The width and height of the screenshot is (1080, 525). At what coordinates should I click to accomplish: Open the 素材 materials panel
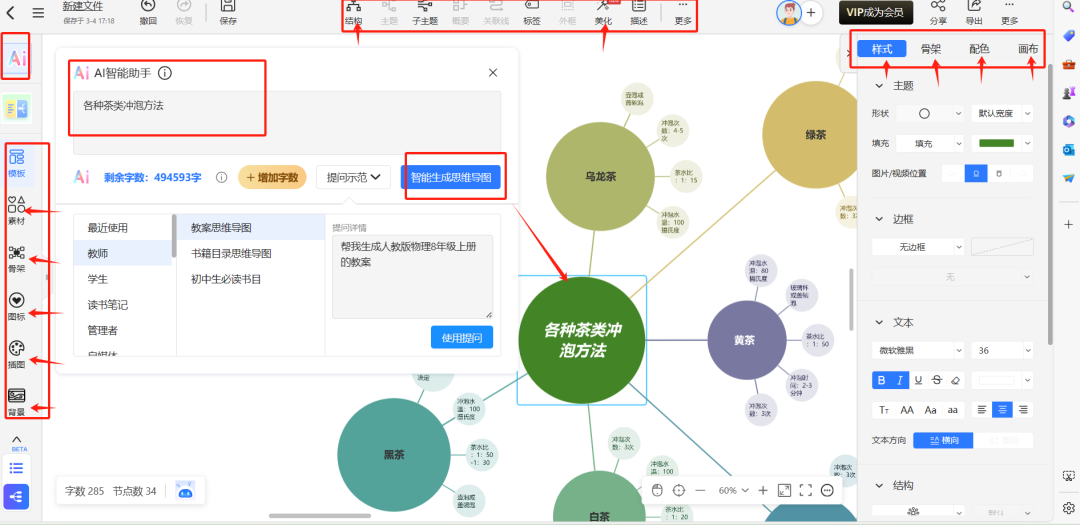point(17,209)
